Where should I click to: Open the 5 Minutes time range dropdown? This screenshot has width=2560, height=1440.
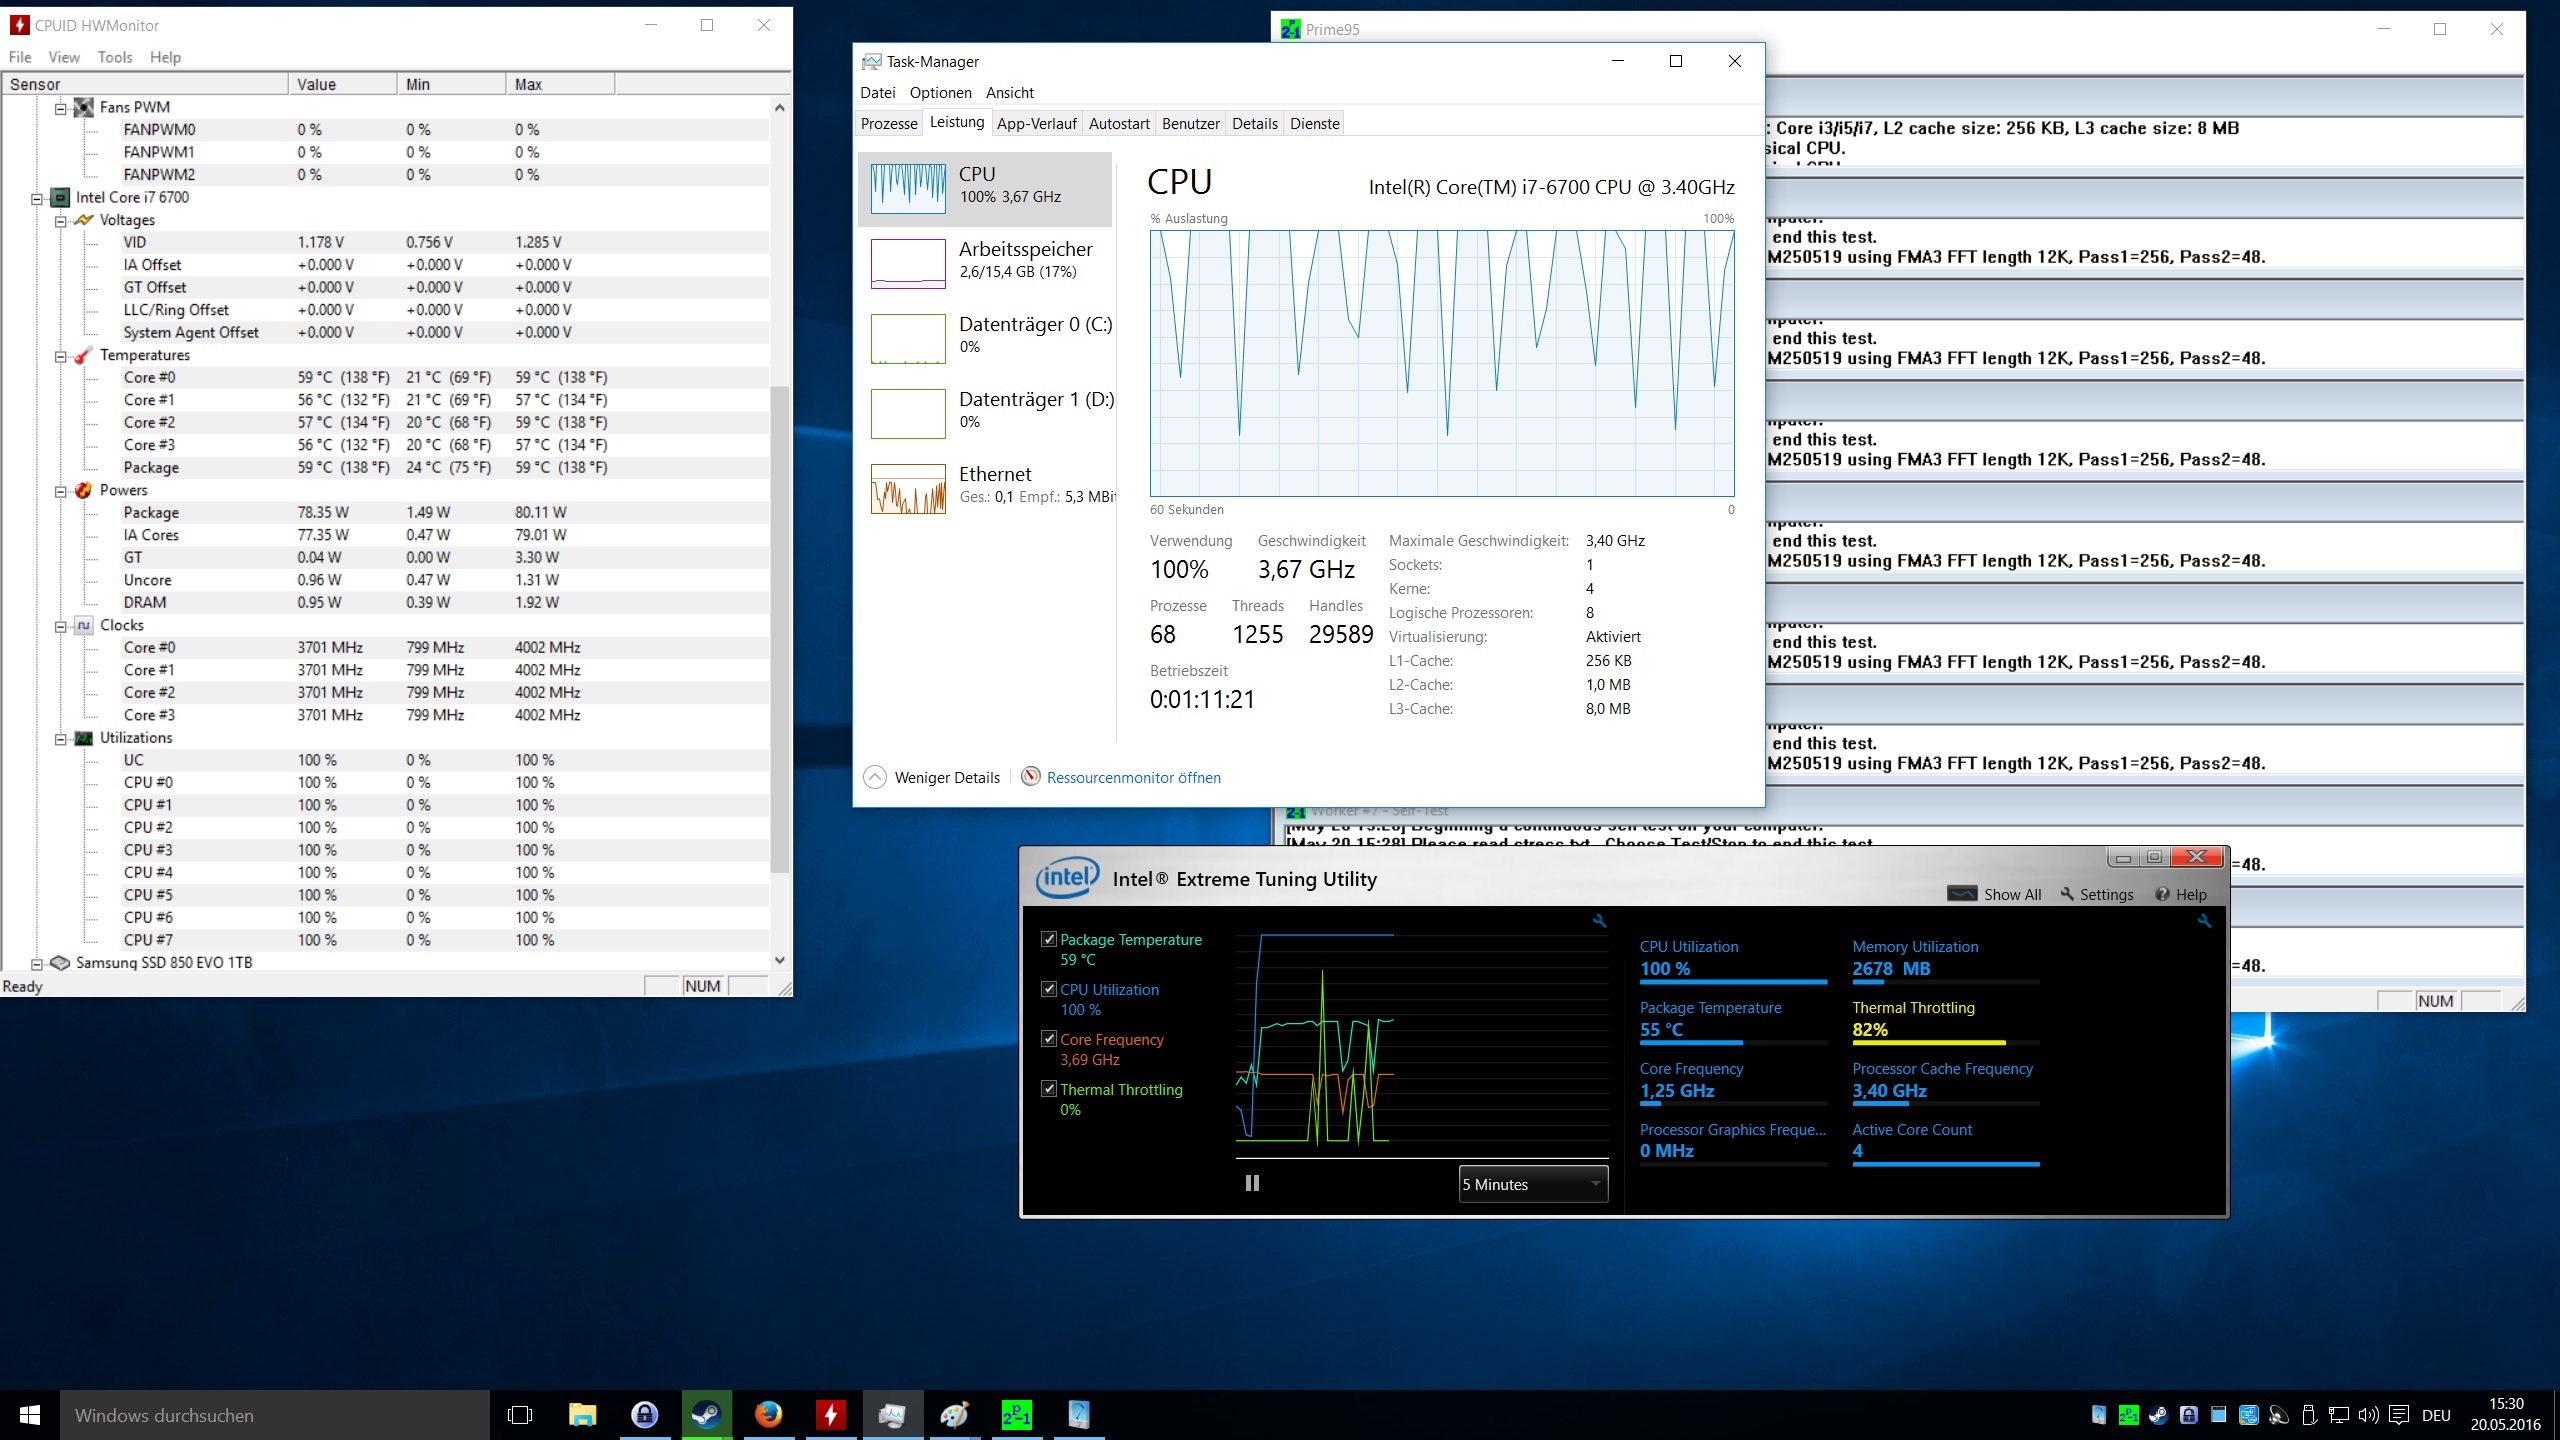[1532, 1184]
